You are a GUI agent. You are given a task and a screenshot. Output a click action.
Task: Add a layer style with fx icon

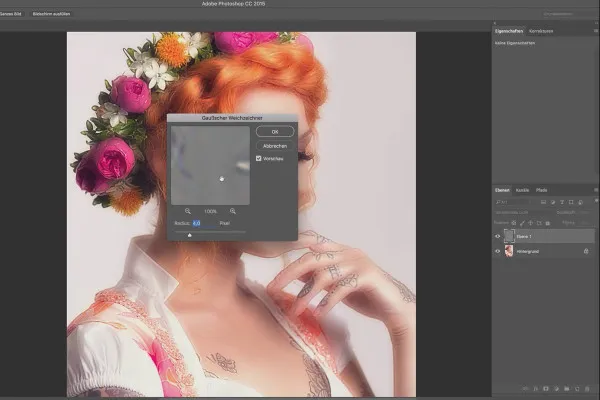pyautogui.click(x=536, y=389)
